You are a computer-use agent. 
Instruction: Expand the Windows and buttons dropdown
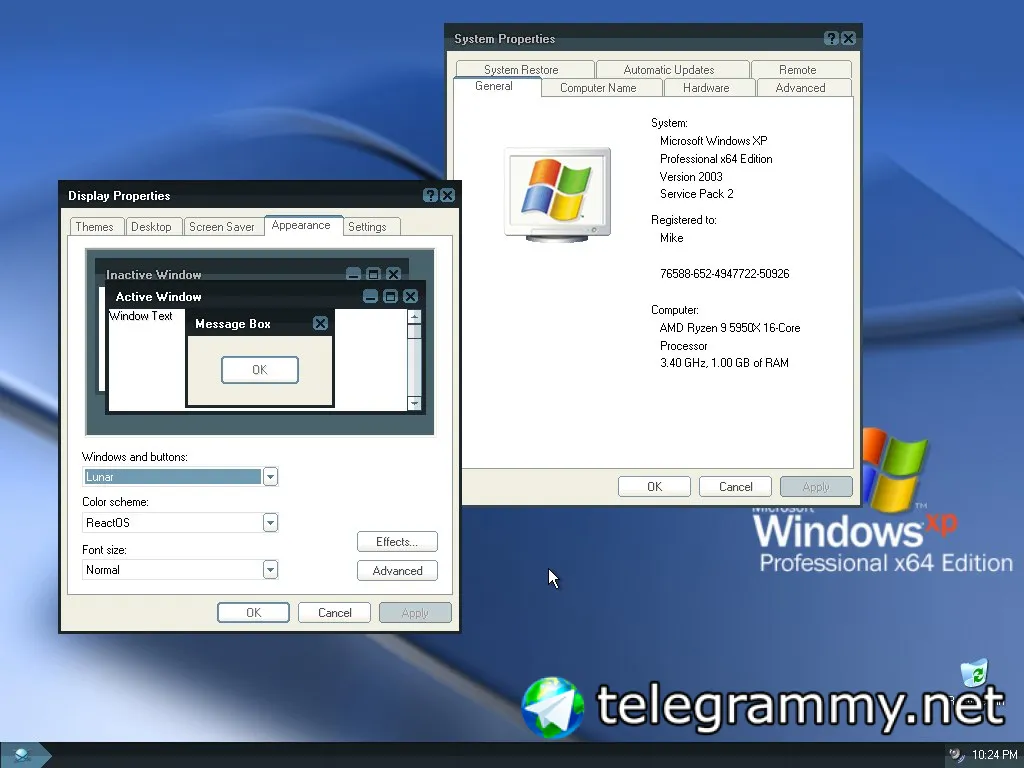(270, 477)
